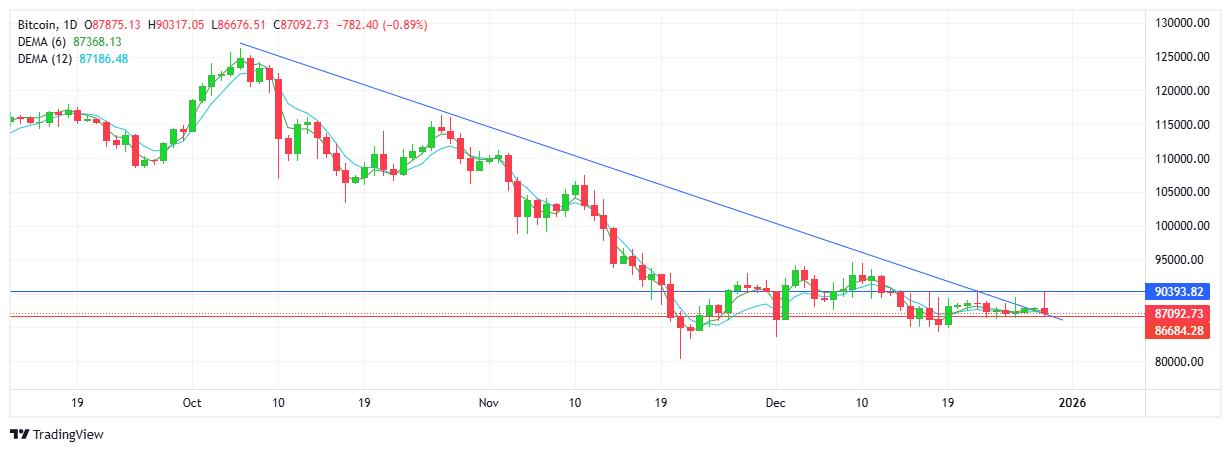
Task: Select the blue descending trend line
Action: [600, 166]
